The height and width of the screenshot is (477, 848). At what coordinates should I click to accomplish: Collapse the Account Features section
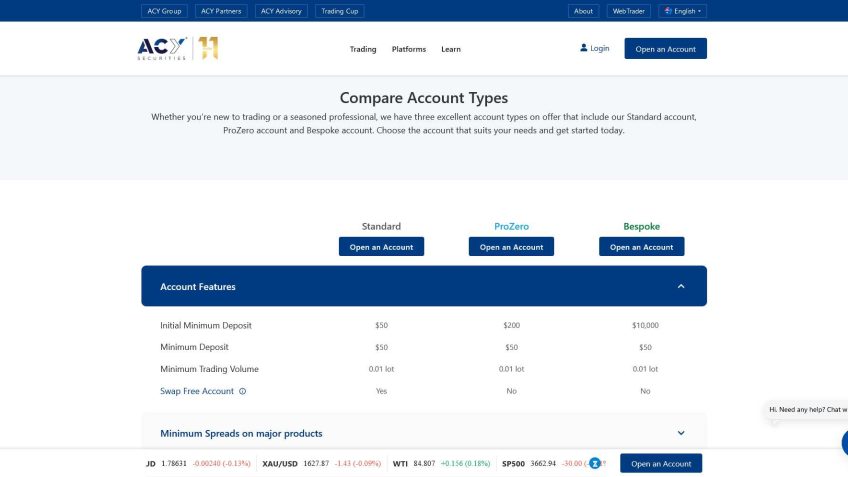click(x=681, y=286)
